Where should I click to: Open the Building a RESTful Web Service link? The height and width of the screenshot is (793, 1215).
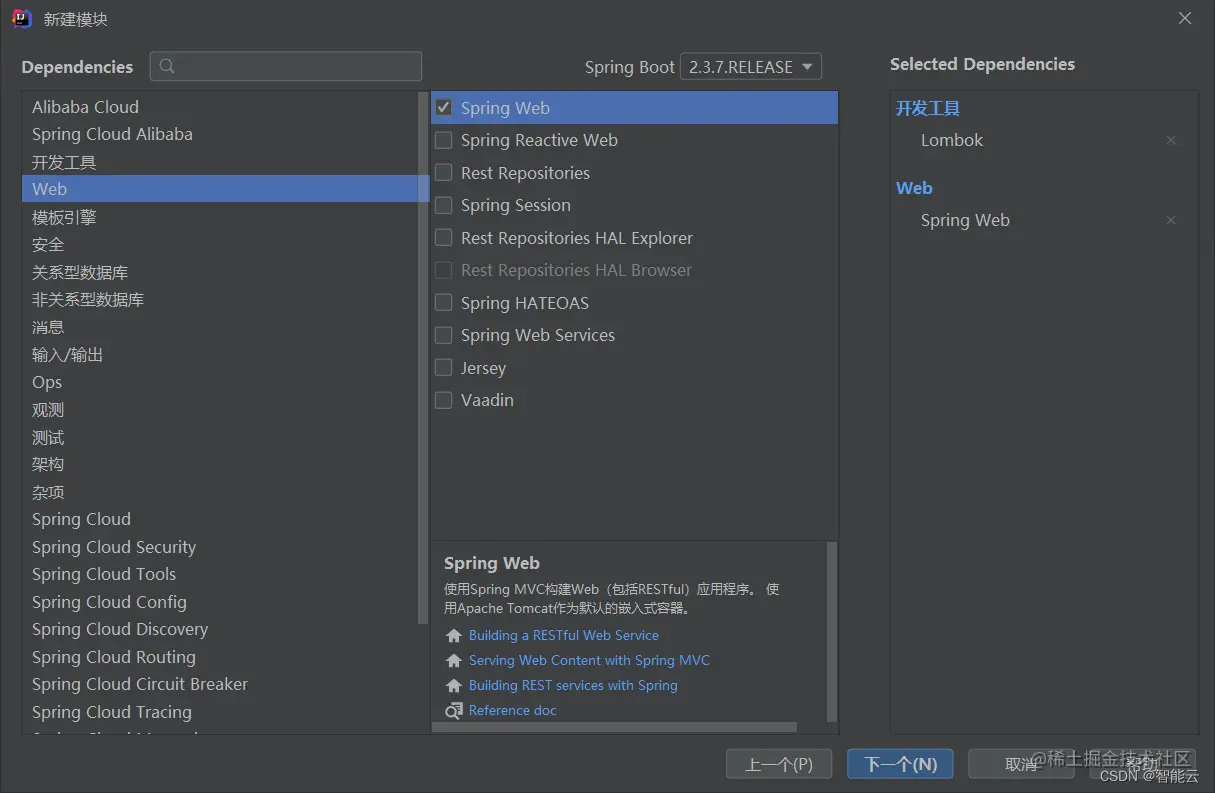(x=564, y=635)
